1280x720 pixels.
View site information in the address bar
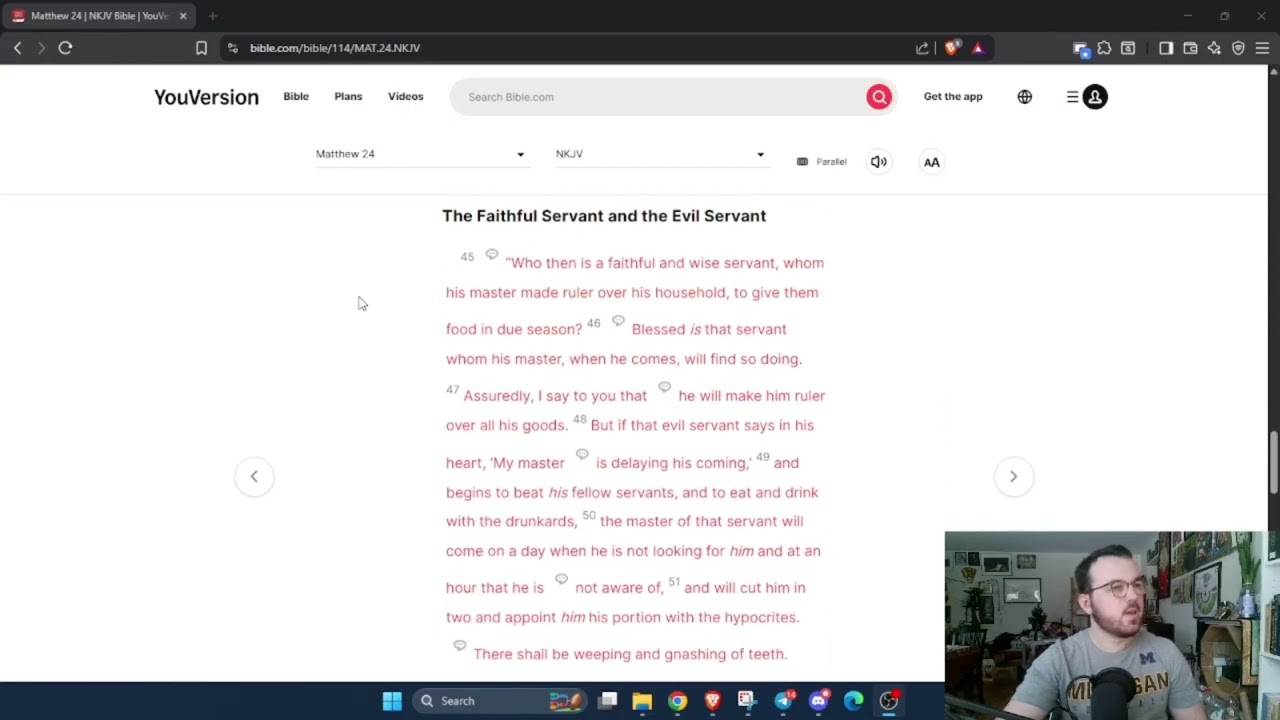[x=232, y=48]
